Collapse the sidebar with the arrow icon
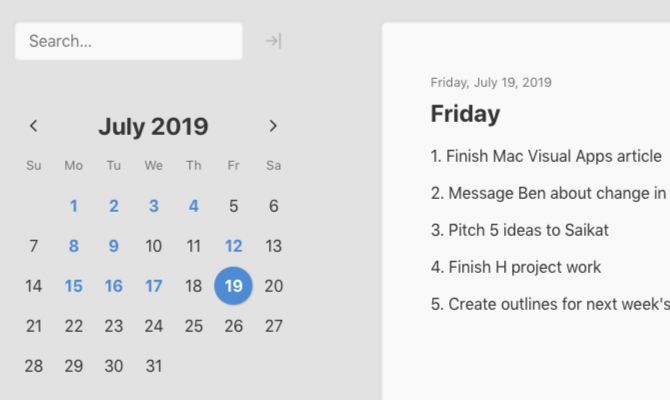 tap(273, 41)
